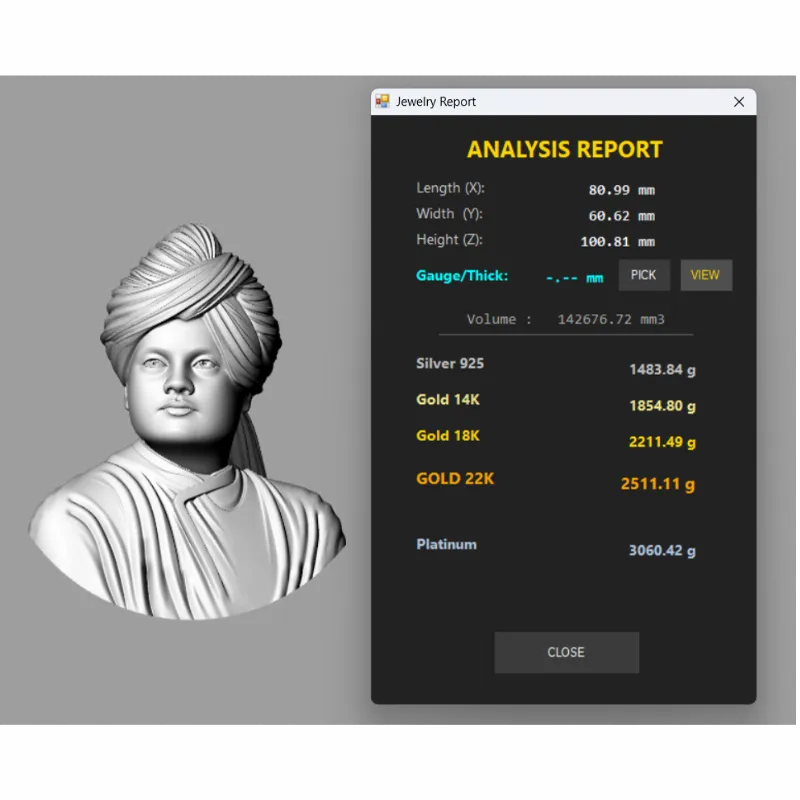Click the GOLD 22K weight value
The width and height of the screenshot is (800, 800).
(x=657, y=484)
